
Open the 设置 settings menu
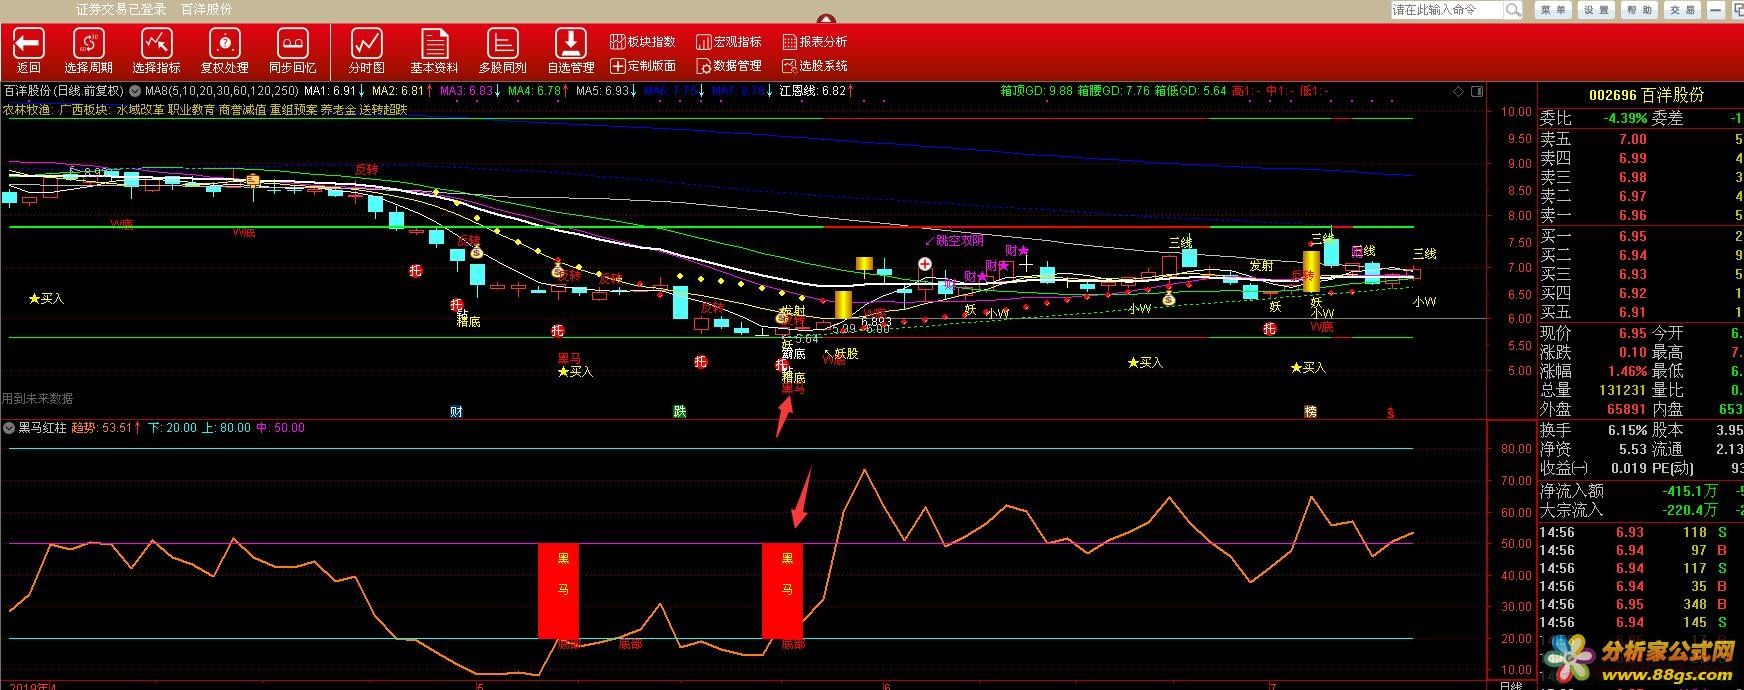[1596, 10]
